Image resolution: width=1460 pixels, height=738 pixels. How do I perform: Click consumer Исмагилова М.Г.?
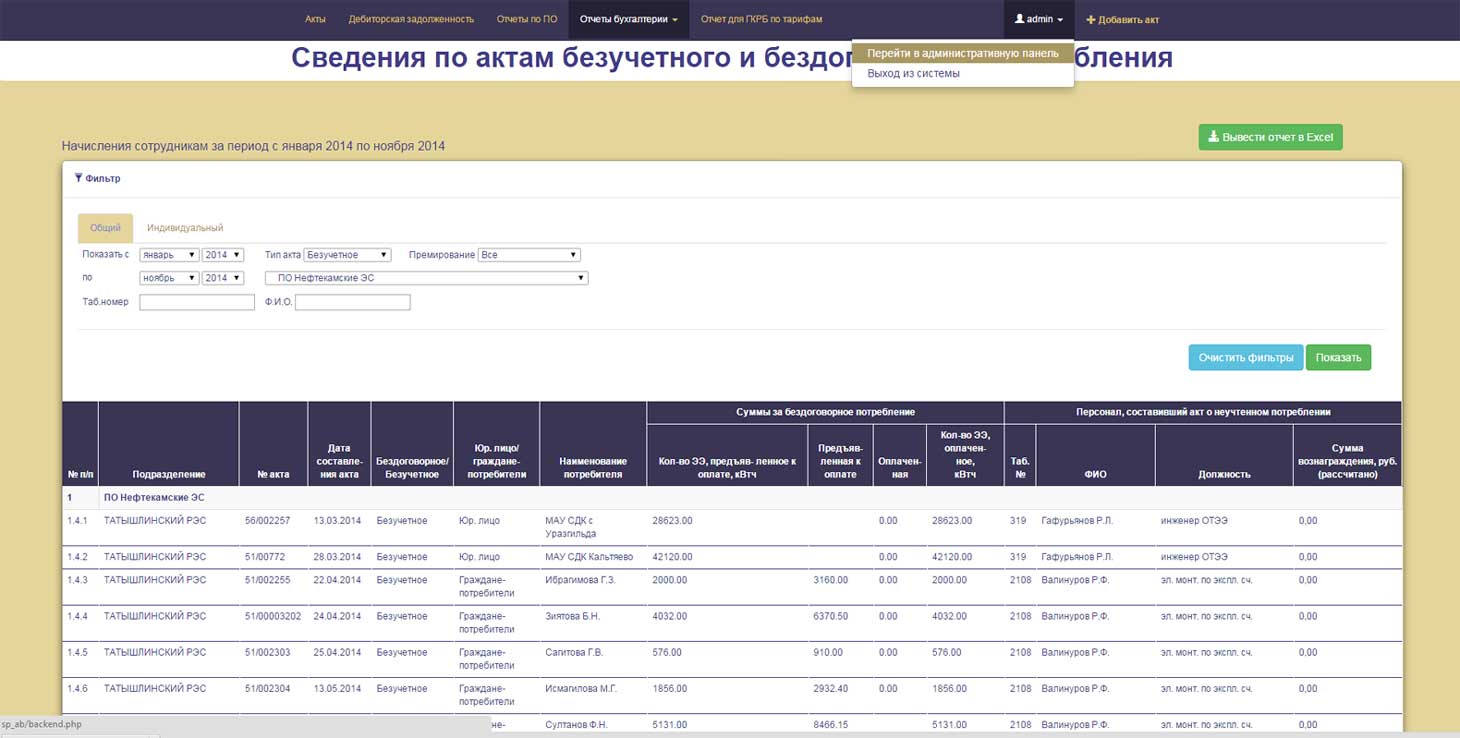(x=581, y=688)
